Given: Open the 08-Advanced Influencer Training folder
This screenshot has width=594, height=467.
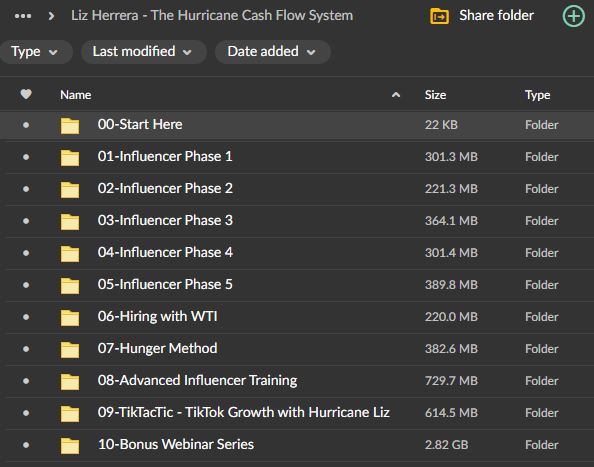Looking at the screenshot, I should tap(197, 380).
